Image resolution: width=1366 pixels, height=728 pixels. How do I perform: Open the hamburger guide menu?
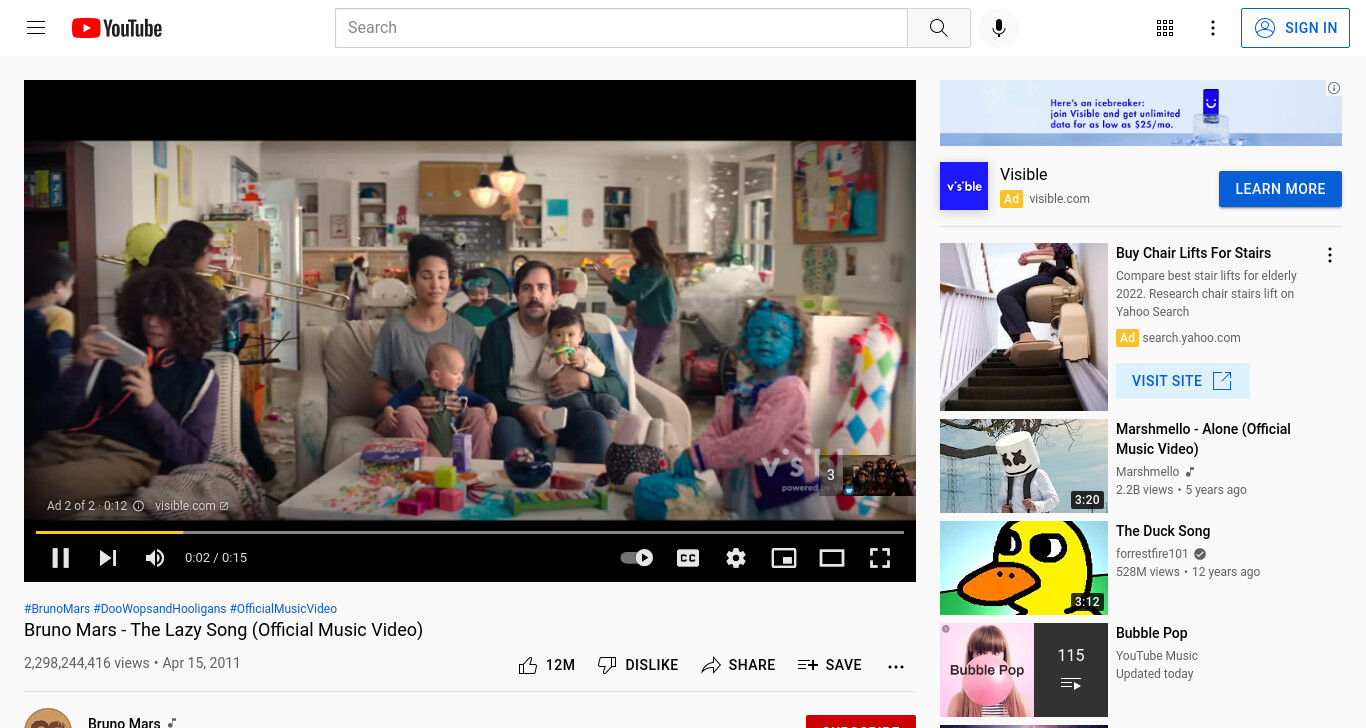(x=36, y=28)
